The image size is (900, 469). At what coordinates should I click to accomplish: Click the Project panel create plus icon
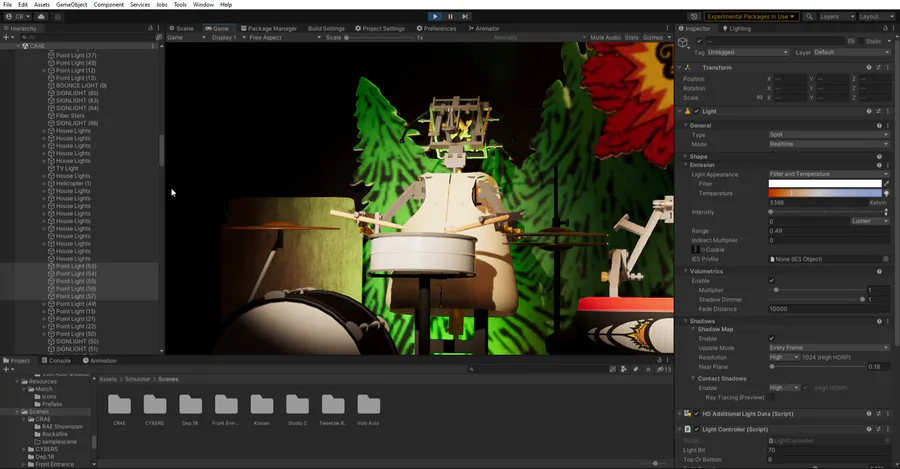8,370
